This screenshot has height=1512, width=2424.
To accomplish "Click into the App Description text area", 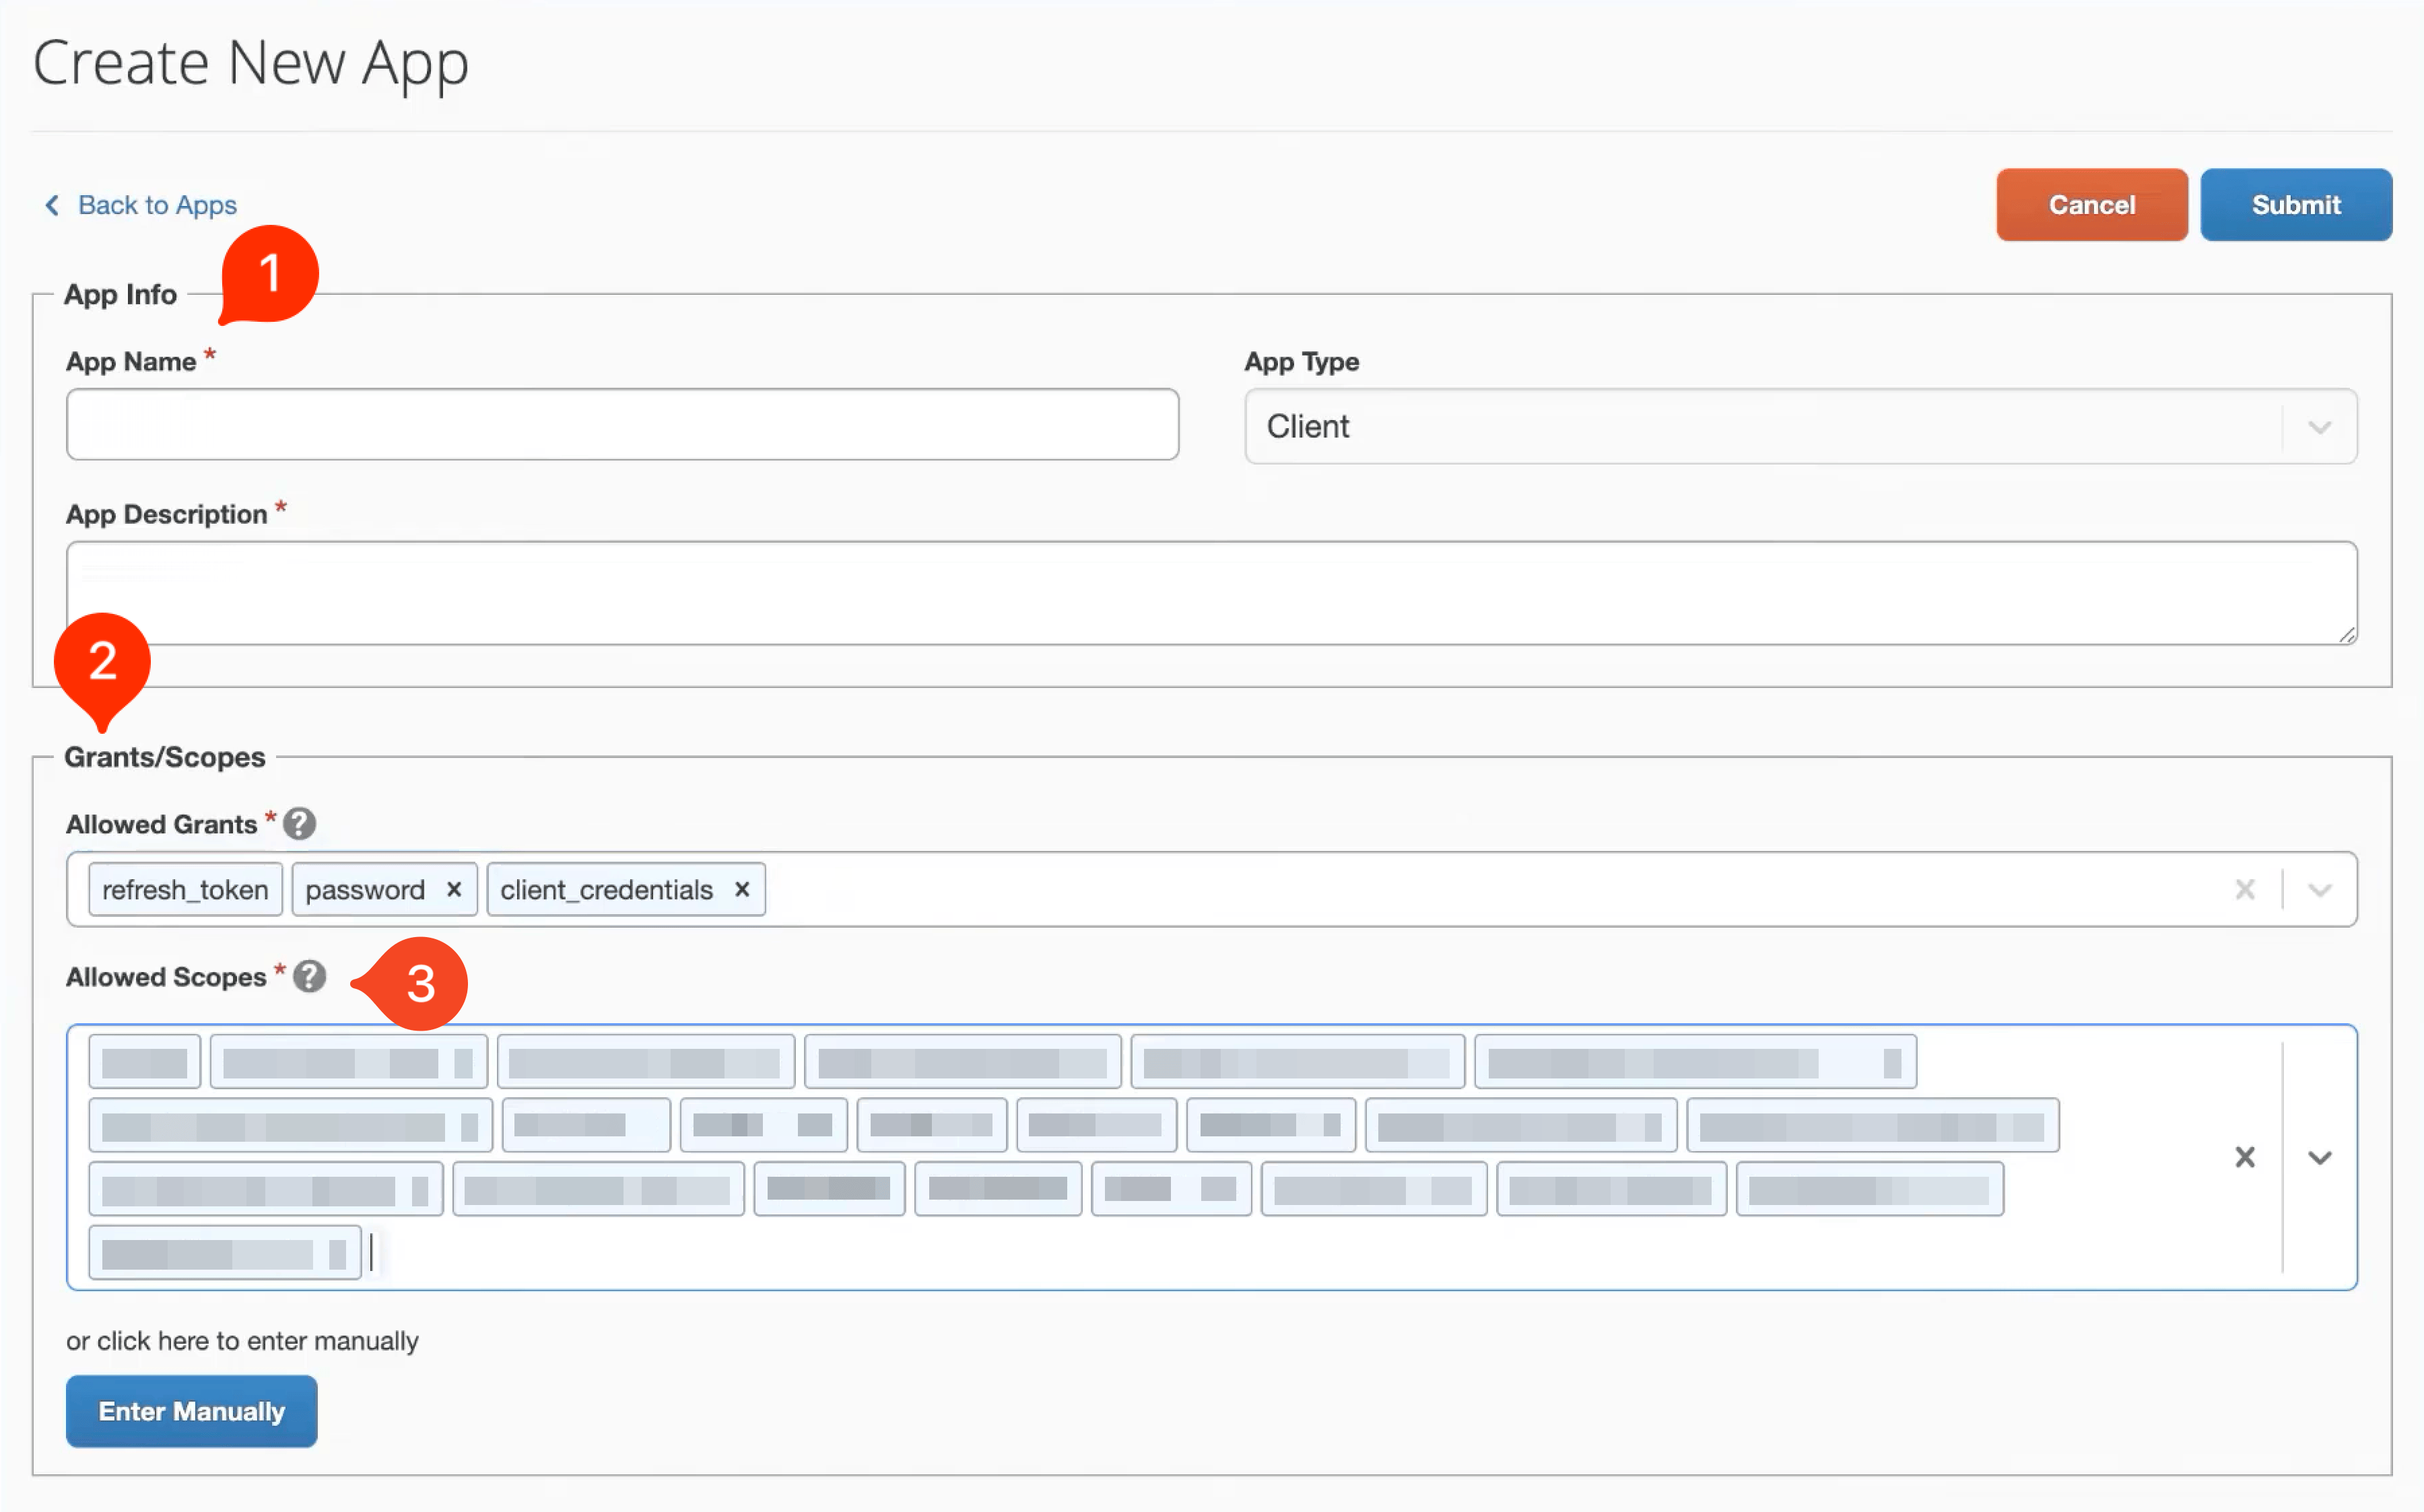I will point(1211,593).
